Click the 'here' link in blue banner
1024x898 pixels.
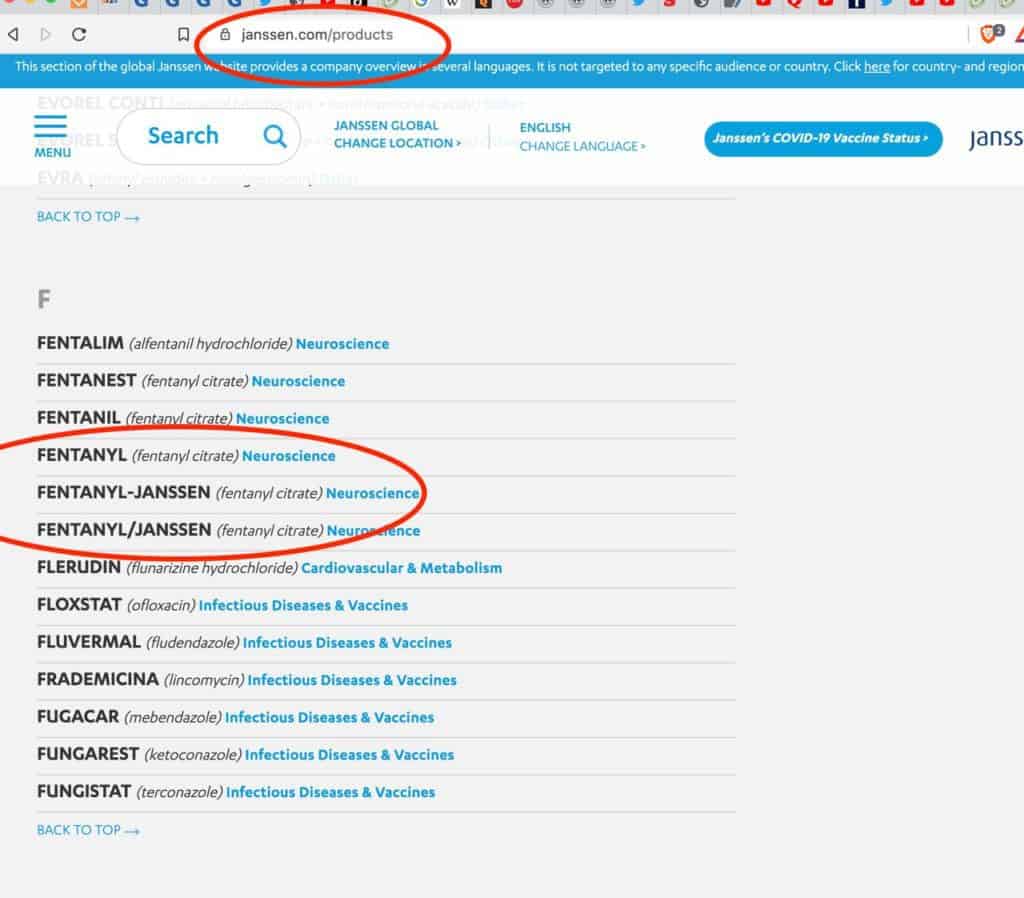(876, 67)
